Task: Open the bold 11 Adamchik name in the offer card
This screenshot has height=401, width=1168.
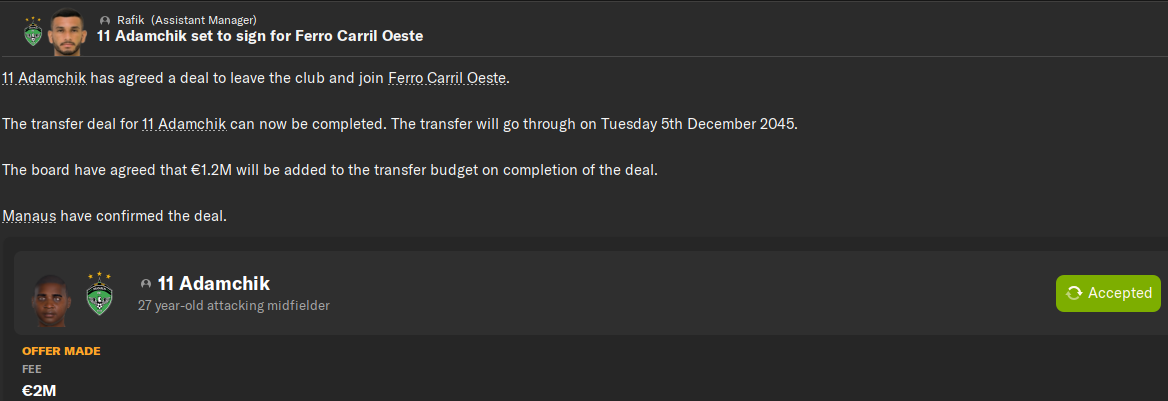Action: pos(213,284)
